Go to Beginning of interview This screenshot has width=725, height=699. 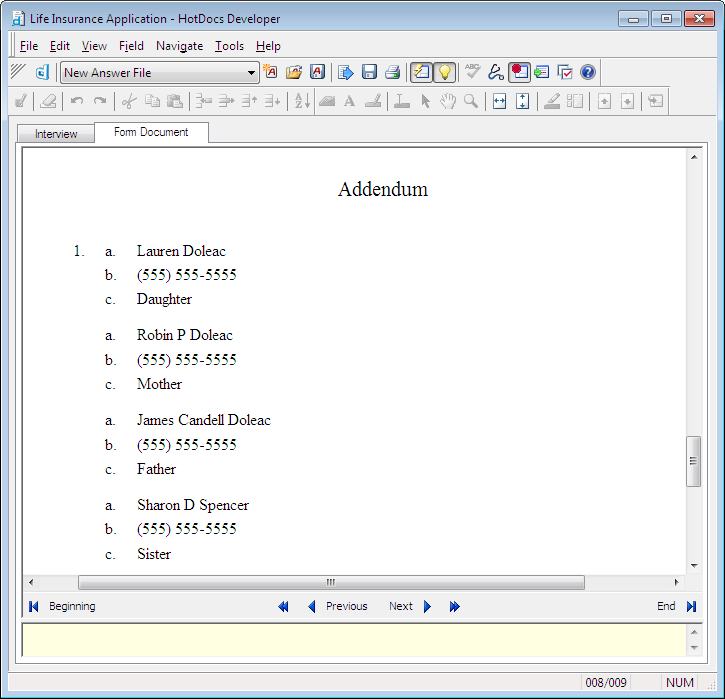pos(62,606)
